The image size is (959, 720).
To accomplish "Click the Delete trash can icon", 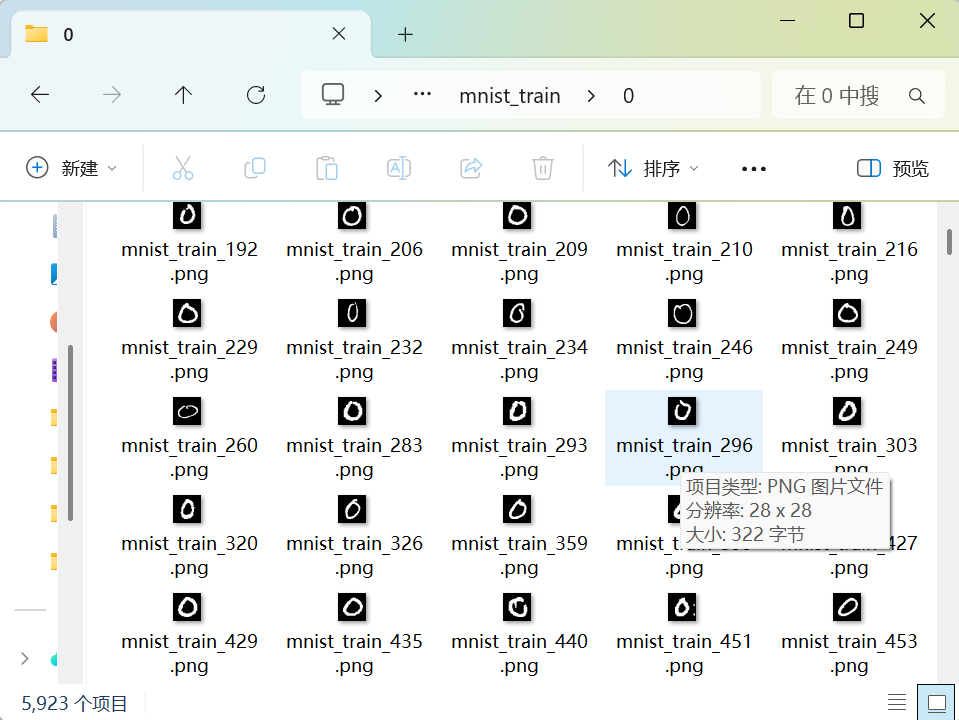I will (543, 168).
